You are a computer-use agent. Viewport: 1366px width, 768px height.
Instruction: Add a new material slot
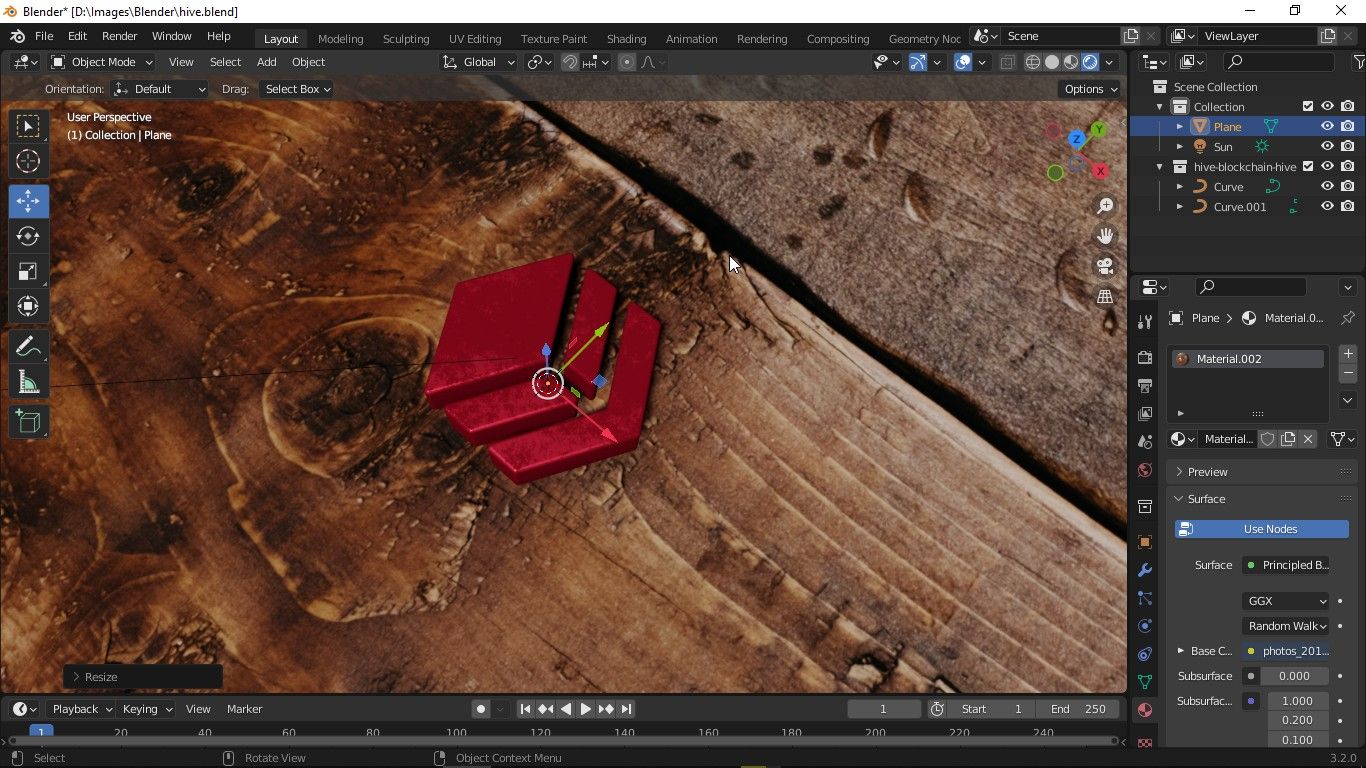[x=1348, y=354]
